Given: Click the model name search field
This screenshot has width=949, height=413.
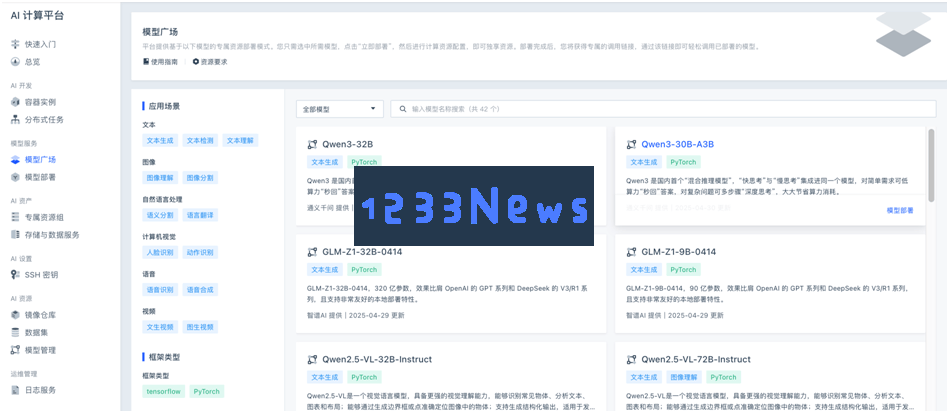Looking at the screenshot, I should [663, 109].
